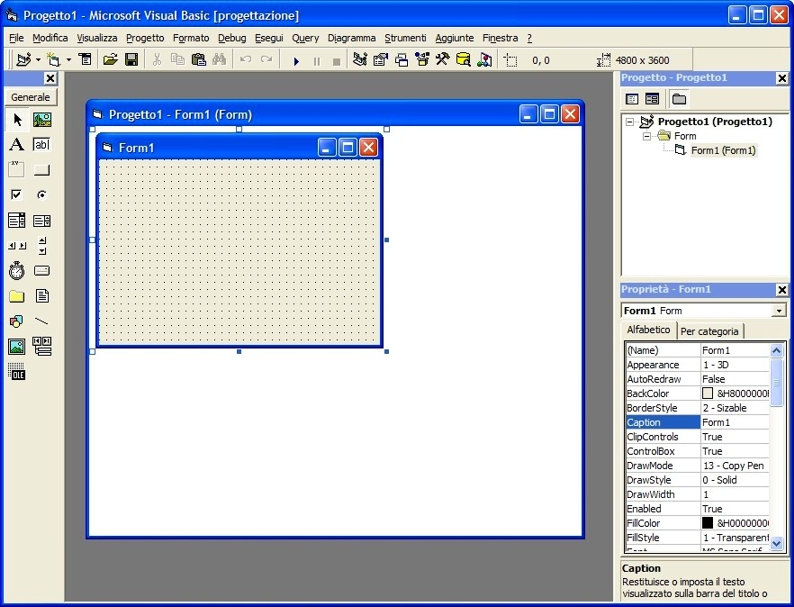794x607 pixels.
Task: Click the BackColor color swatch
Action: [x=707, y=393]
